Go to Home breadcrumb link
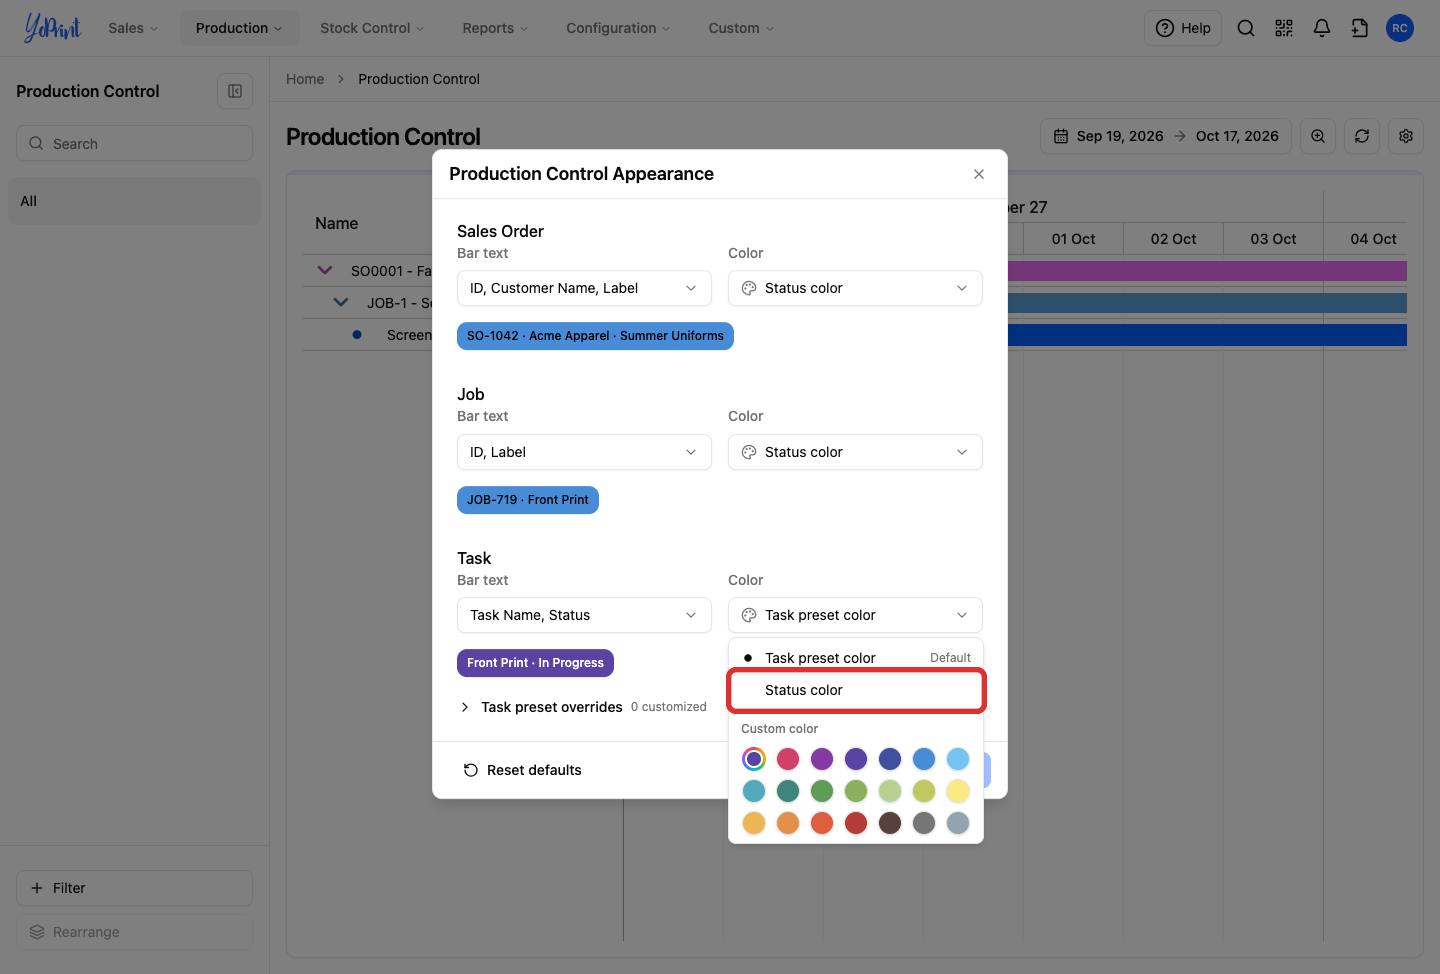Viewport: 1440px width, 974px height. 305,79
